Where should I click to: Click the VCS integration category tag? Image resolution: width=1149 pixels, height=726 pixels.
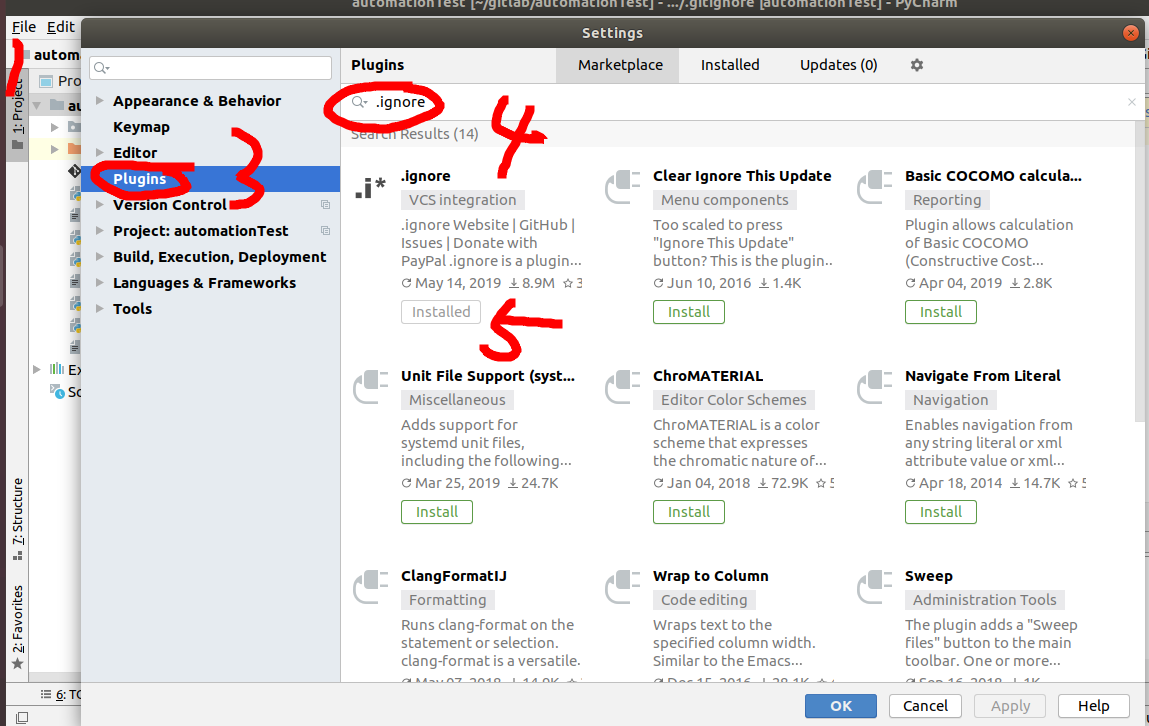[462, 200]
